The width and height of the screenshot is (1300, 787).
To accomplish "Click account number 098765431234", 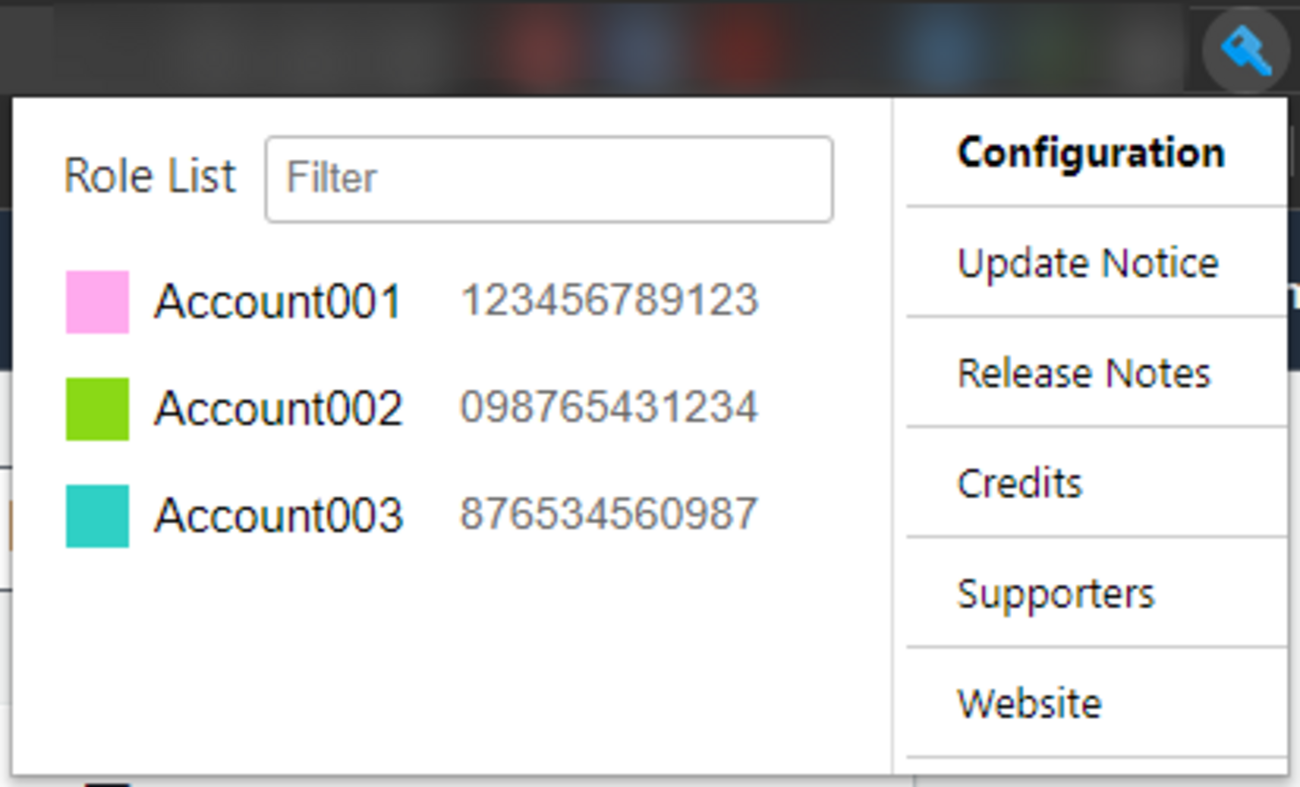I will tap(608, 408).
